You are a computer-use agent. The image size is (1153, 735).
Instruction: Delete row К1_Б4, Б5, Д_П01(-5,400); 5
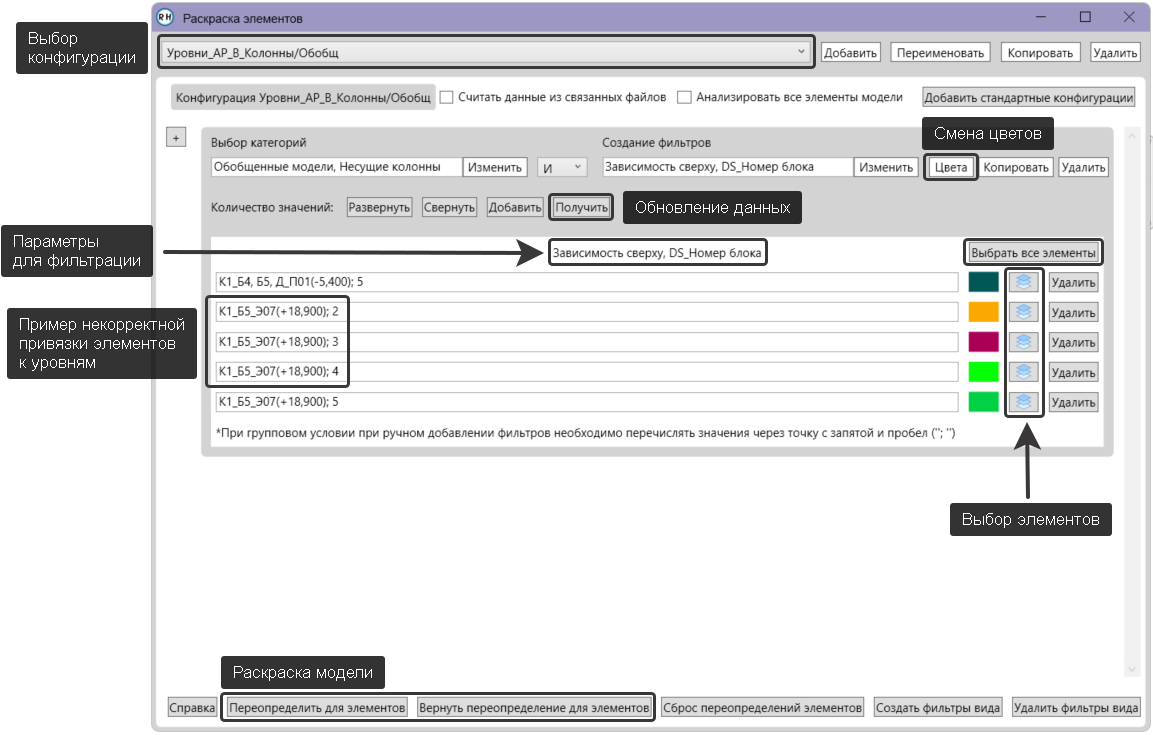(x=1074, y=282)
